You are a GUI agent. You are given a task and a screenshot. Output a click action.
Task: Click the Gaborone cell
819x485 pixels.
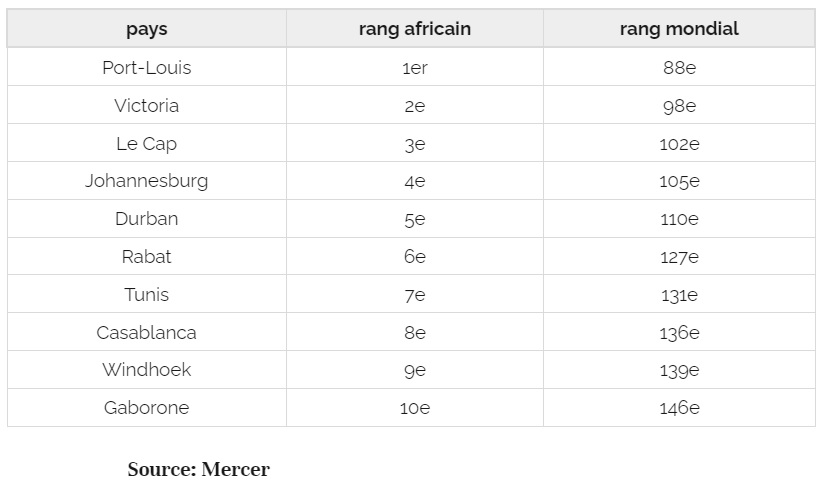click(x=146, y=408)
